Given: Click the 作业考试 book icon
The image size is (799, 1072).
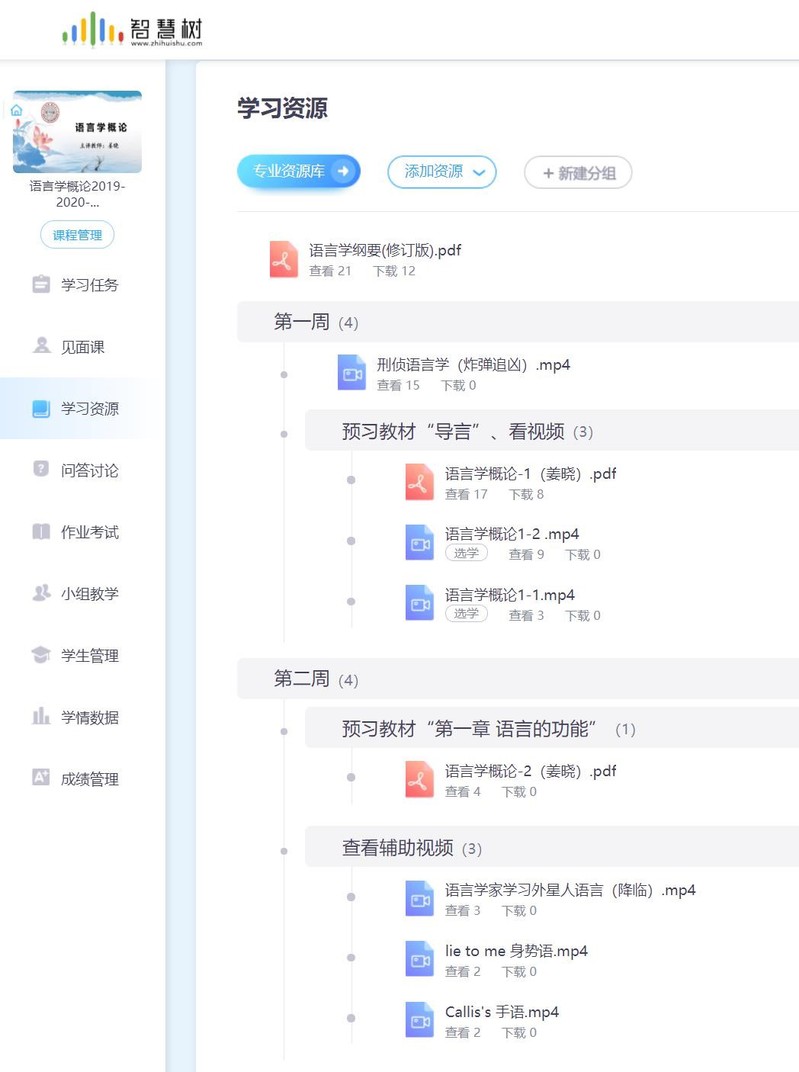Looking at the screenshot, I should coord(41,531).
